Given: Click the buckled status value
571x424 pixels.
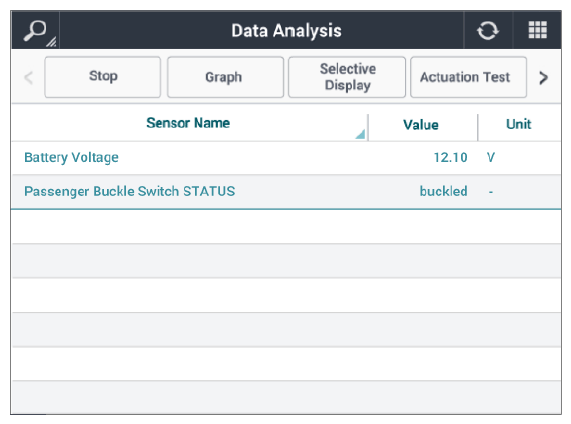Looking at the screenshot, I should click(x=443, y=191).
